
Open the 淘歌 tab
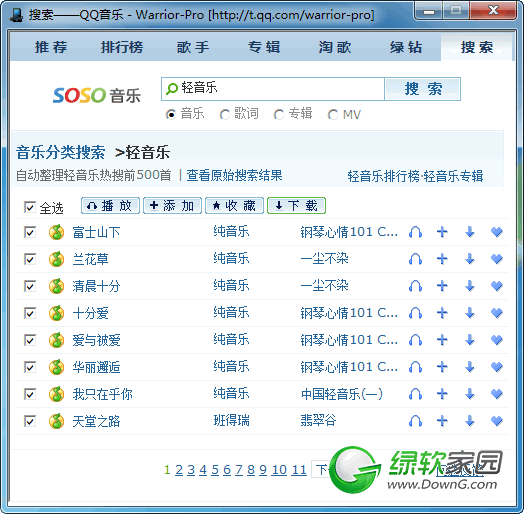pyautogui.click(x=335, y=47)
